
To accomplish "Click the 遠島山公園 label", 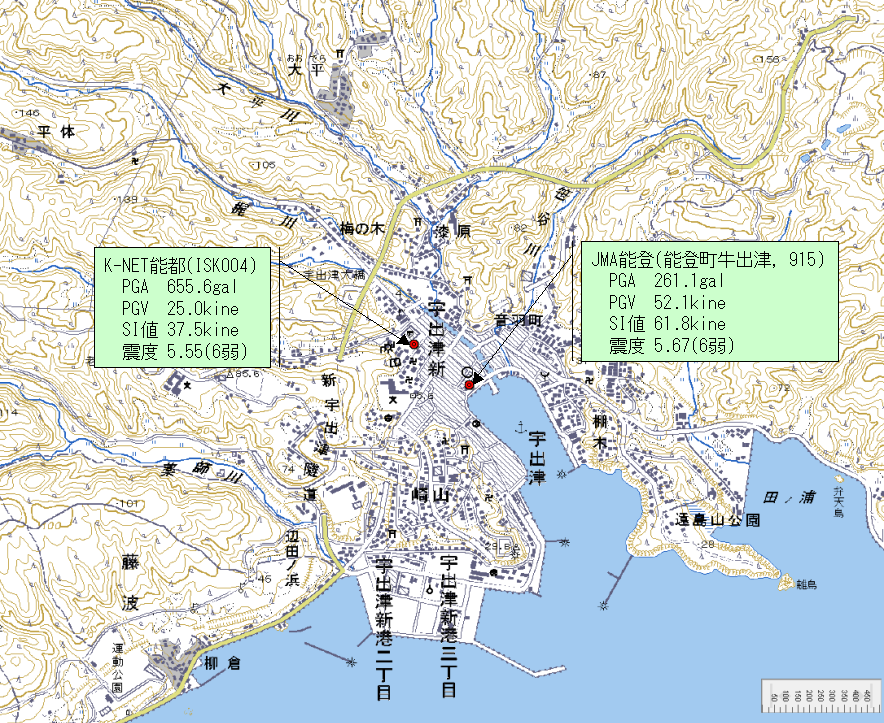I will click(x=718, y=520).
